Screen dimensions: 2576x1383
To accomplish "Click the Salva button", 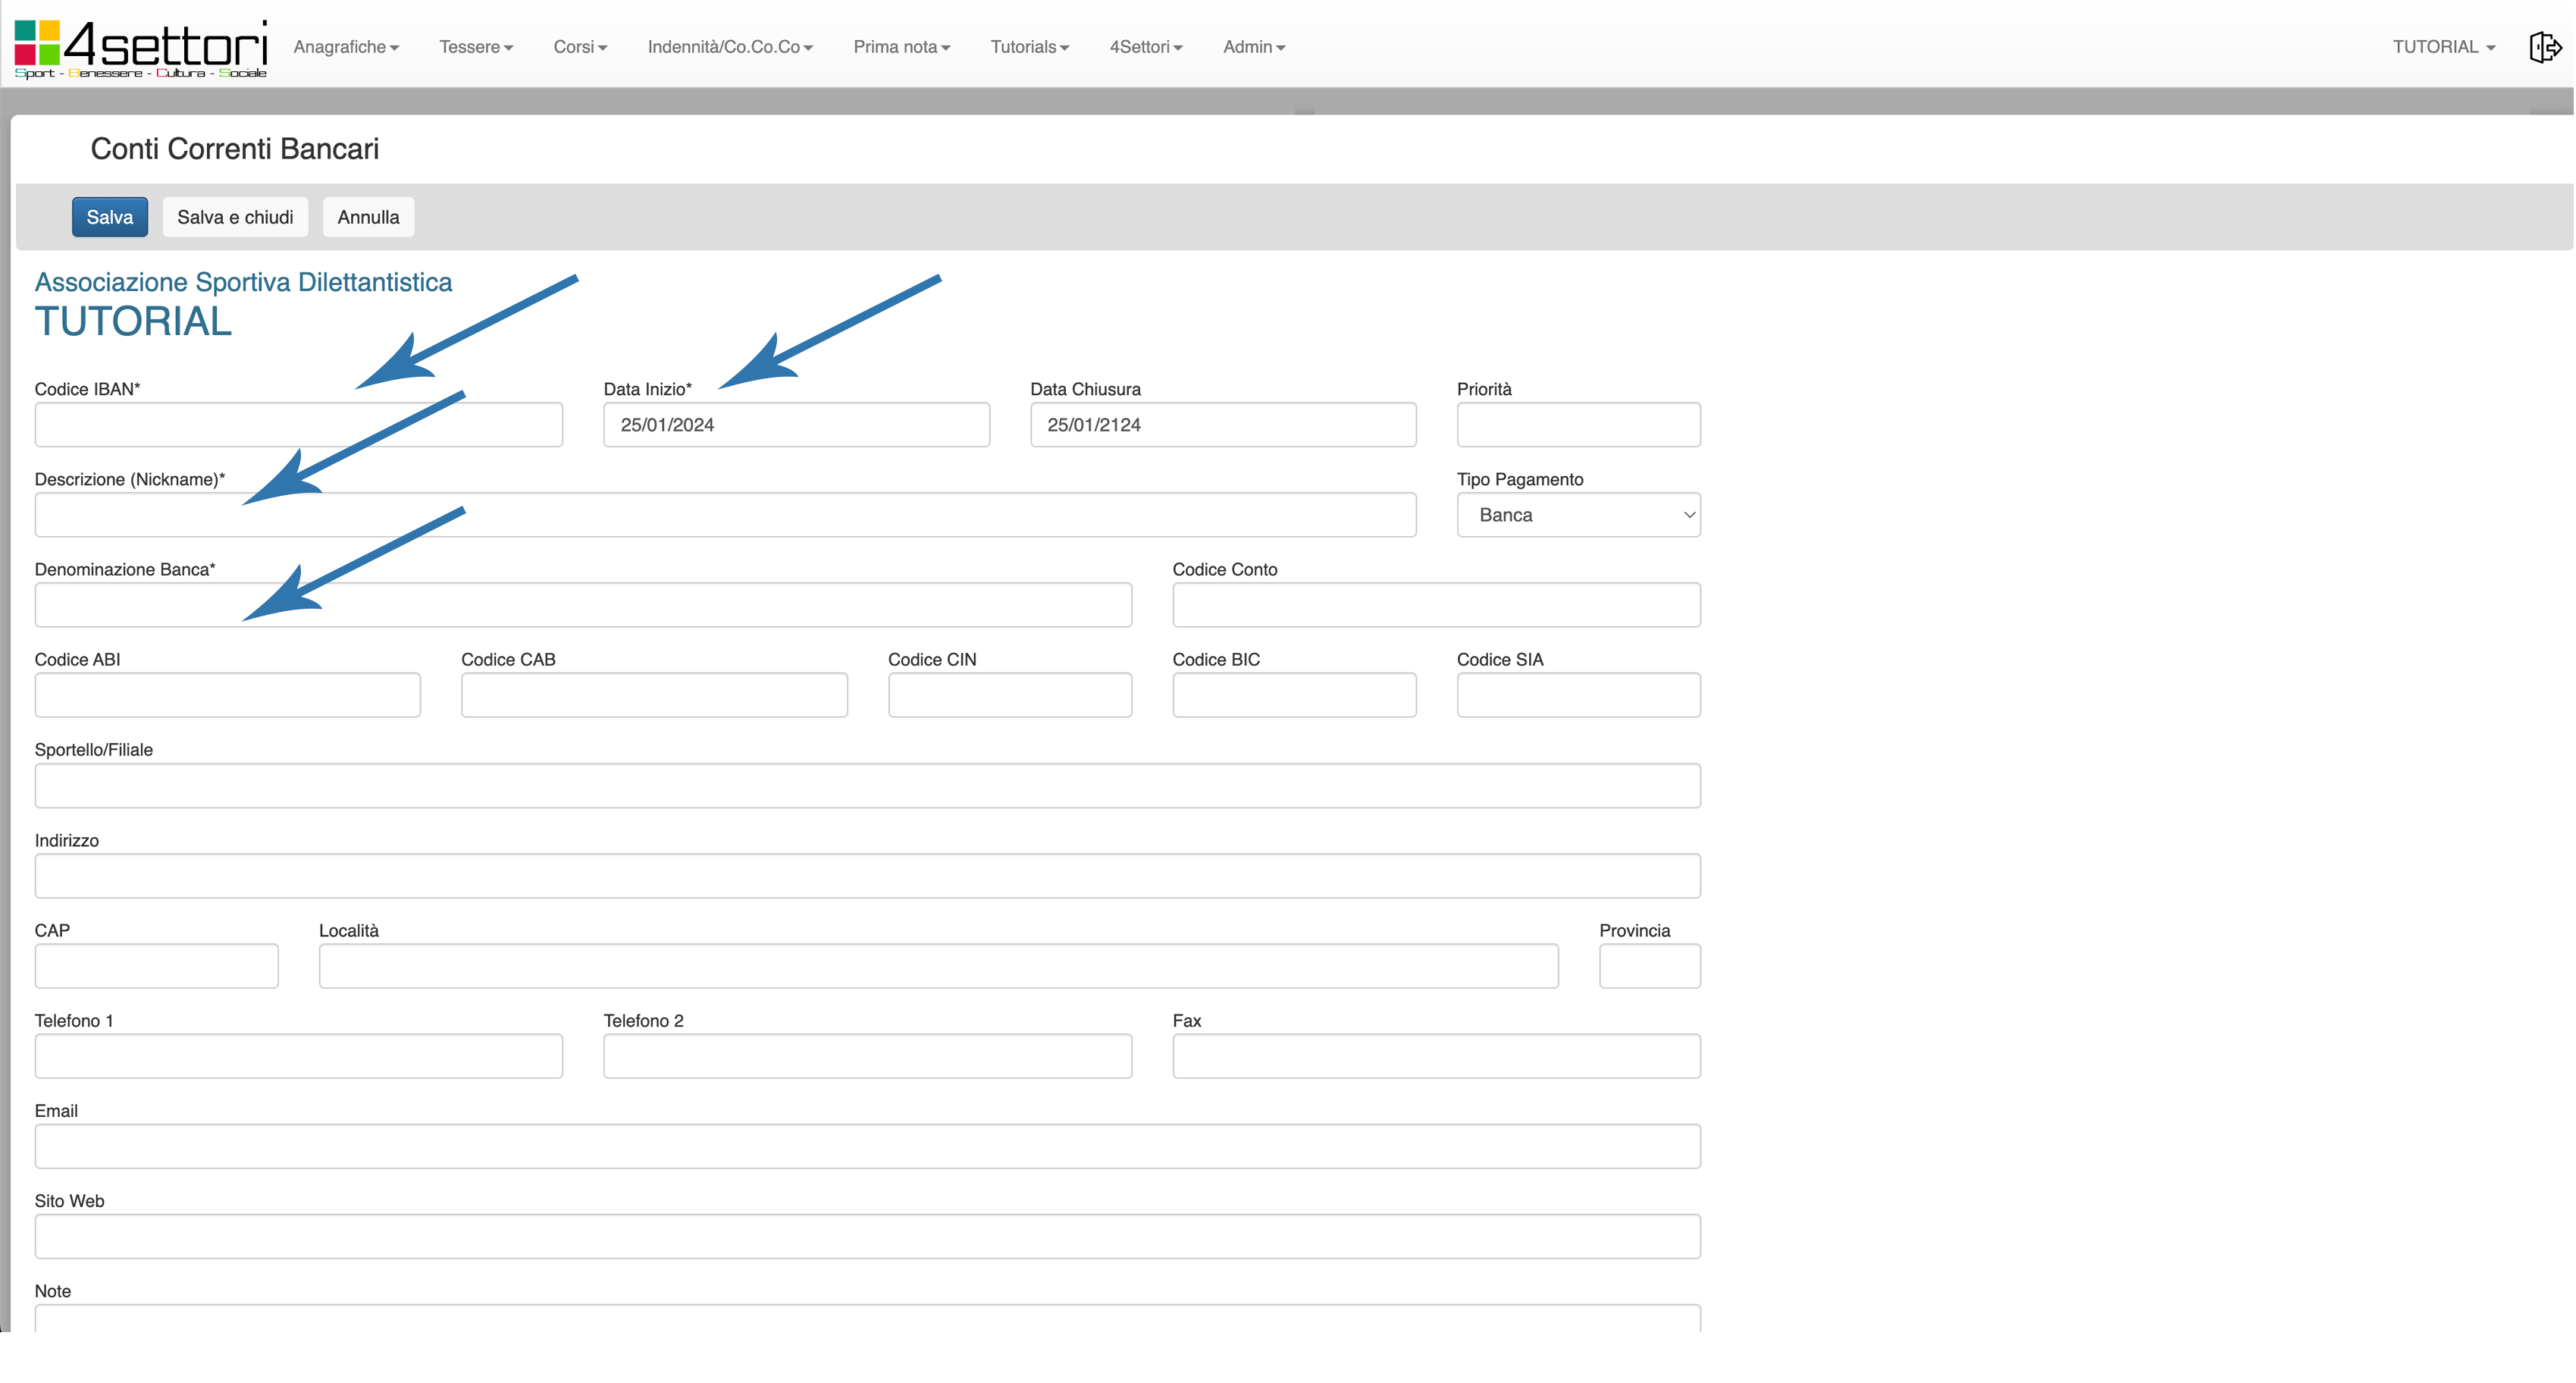I will (x=110, y=217).
